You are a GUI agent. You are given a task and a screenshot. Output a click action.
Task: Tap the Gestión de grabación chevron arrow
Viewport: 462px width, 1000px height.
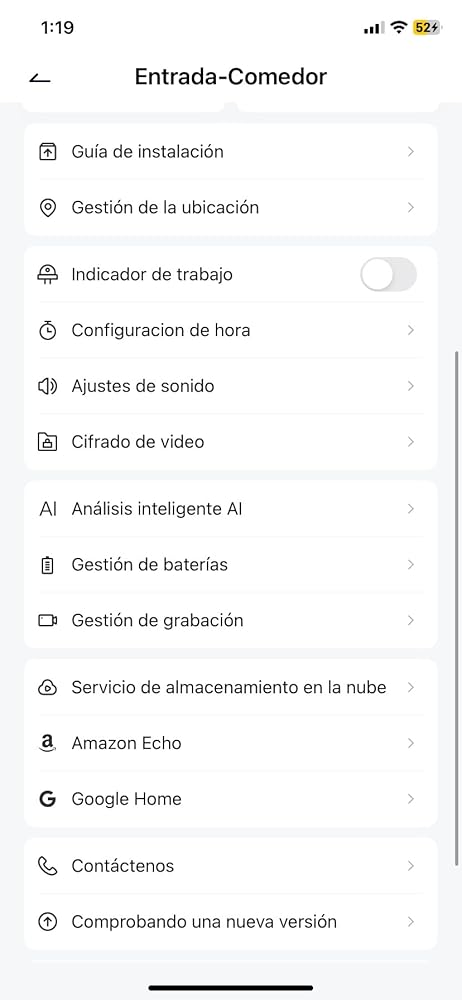(x=411, y=621)
